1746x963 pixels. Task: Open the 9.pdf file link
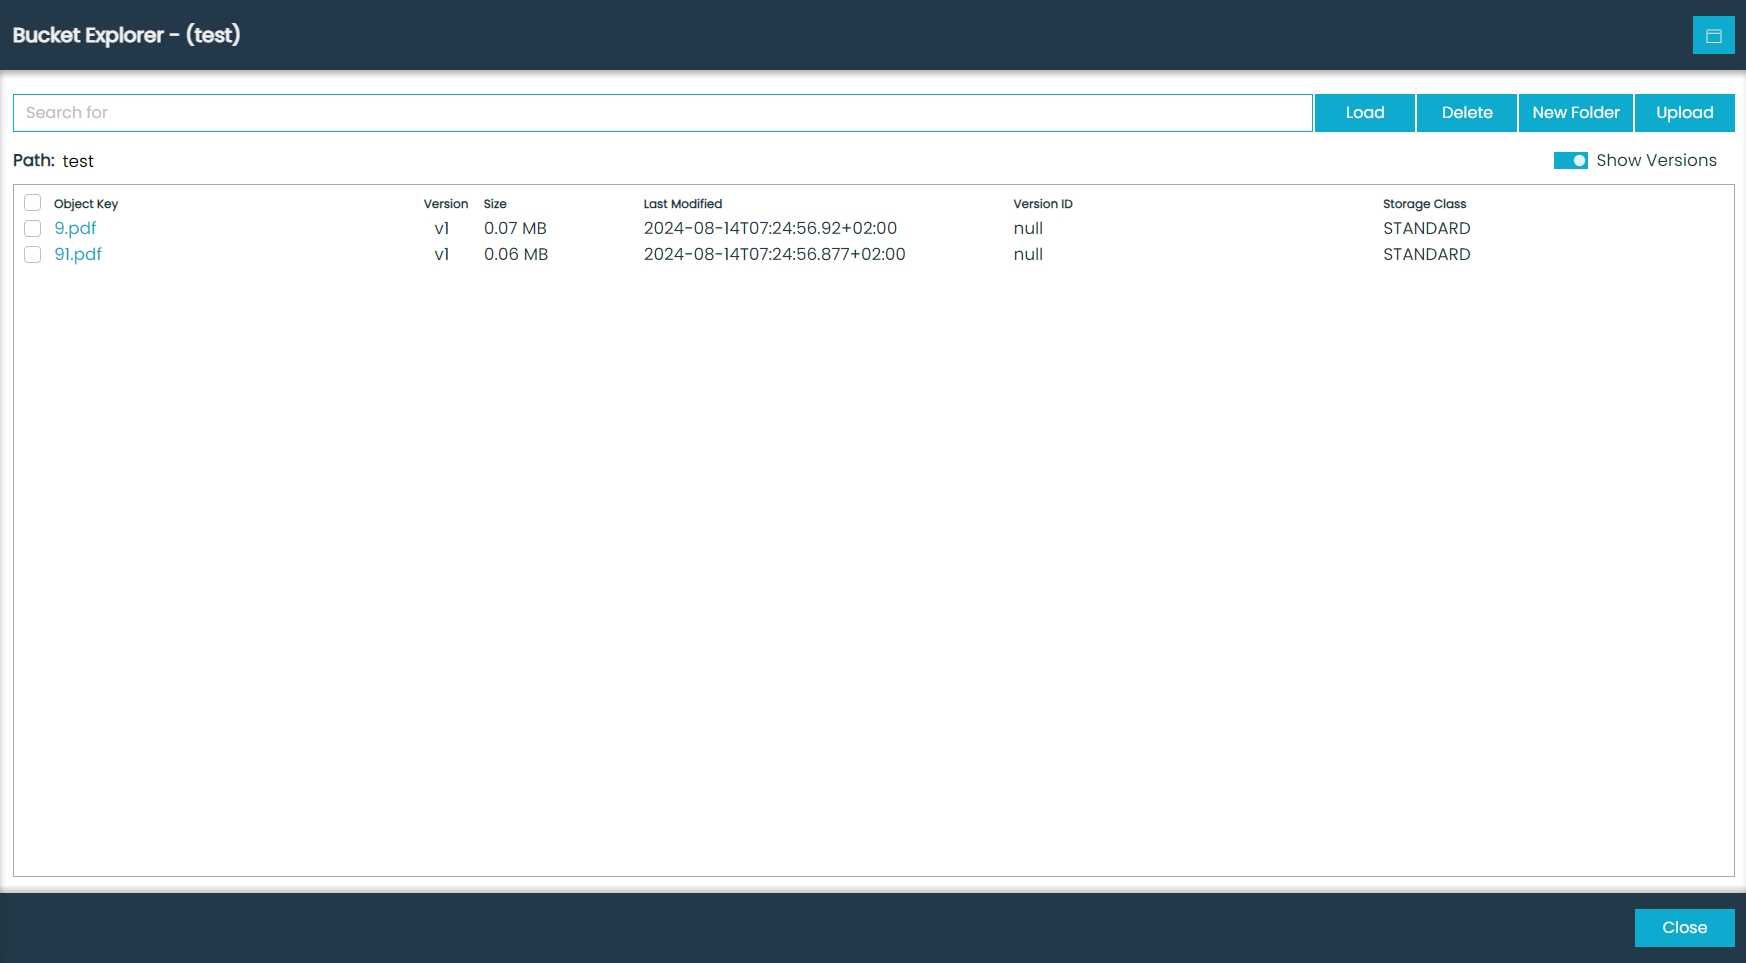pos(75,229)
